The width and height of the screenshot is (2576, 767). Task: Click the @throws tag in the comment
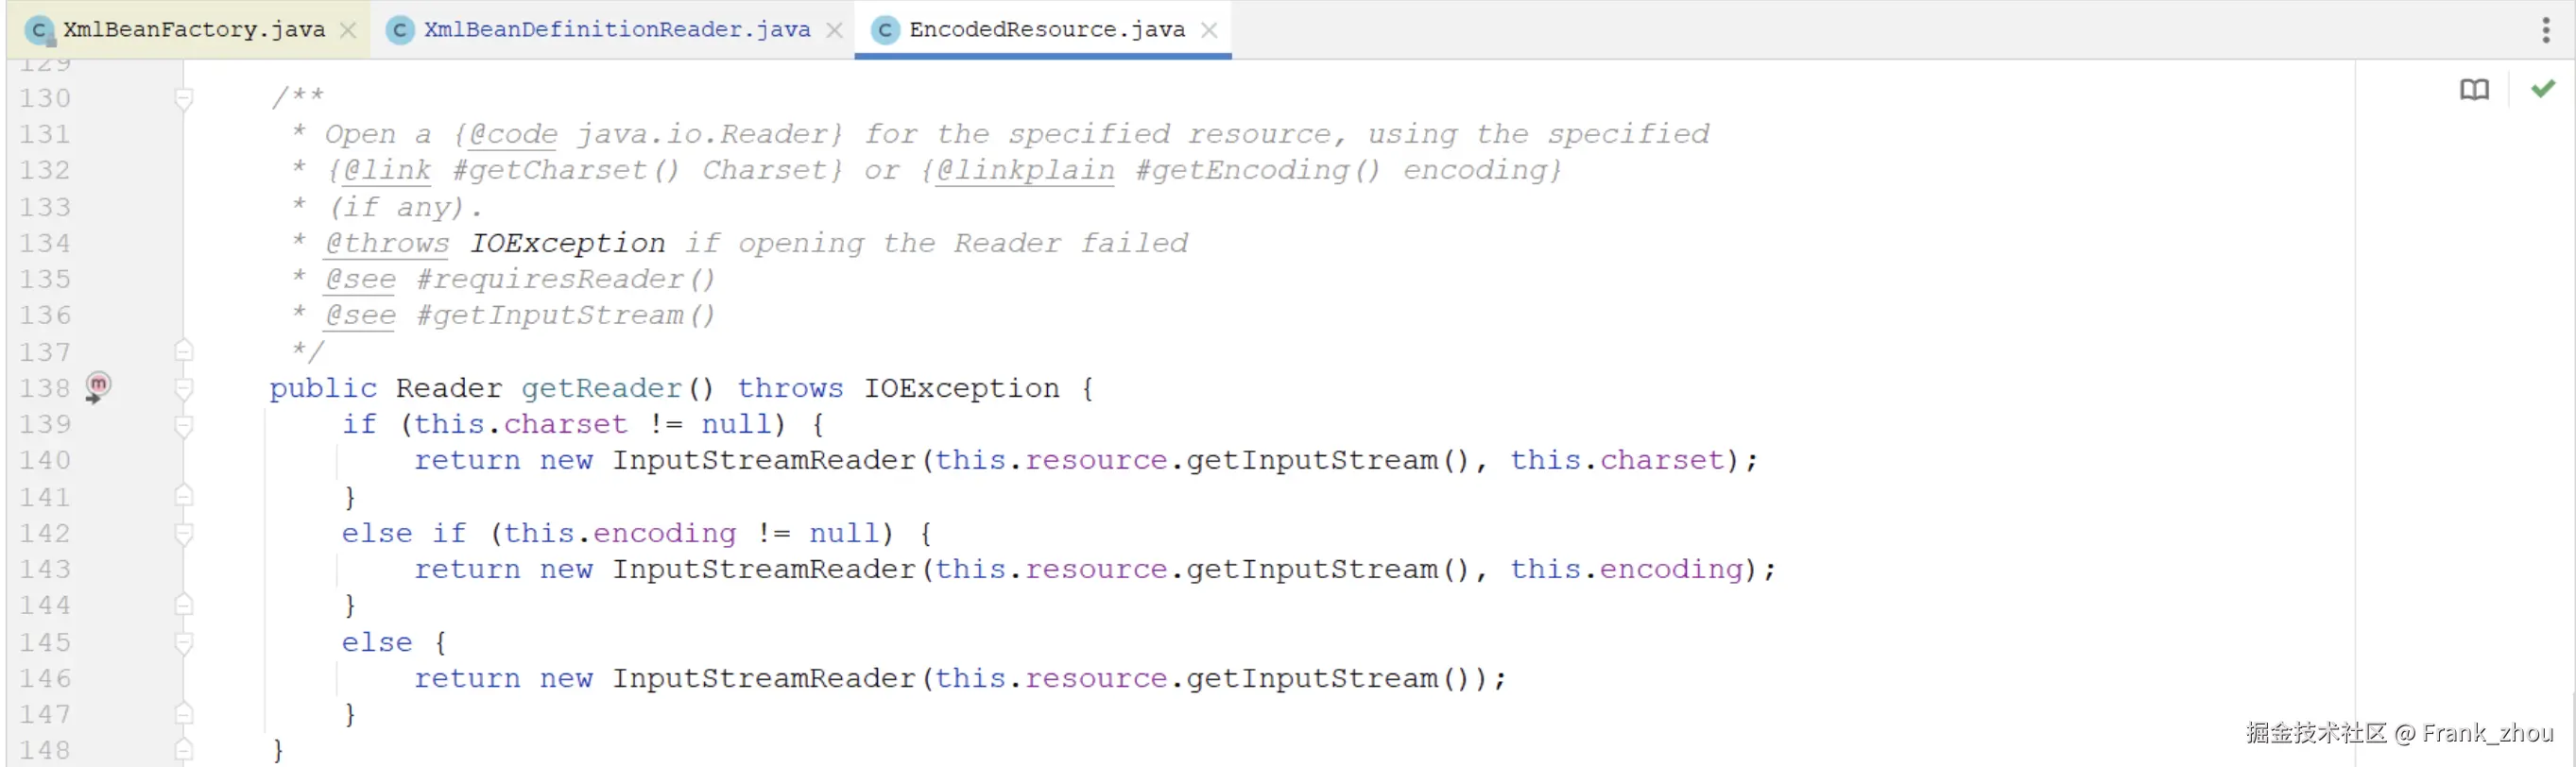(387, 243)
